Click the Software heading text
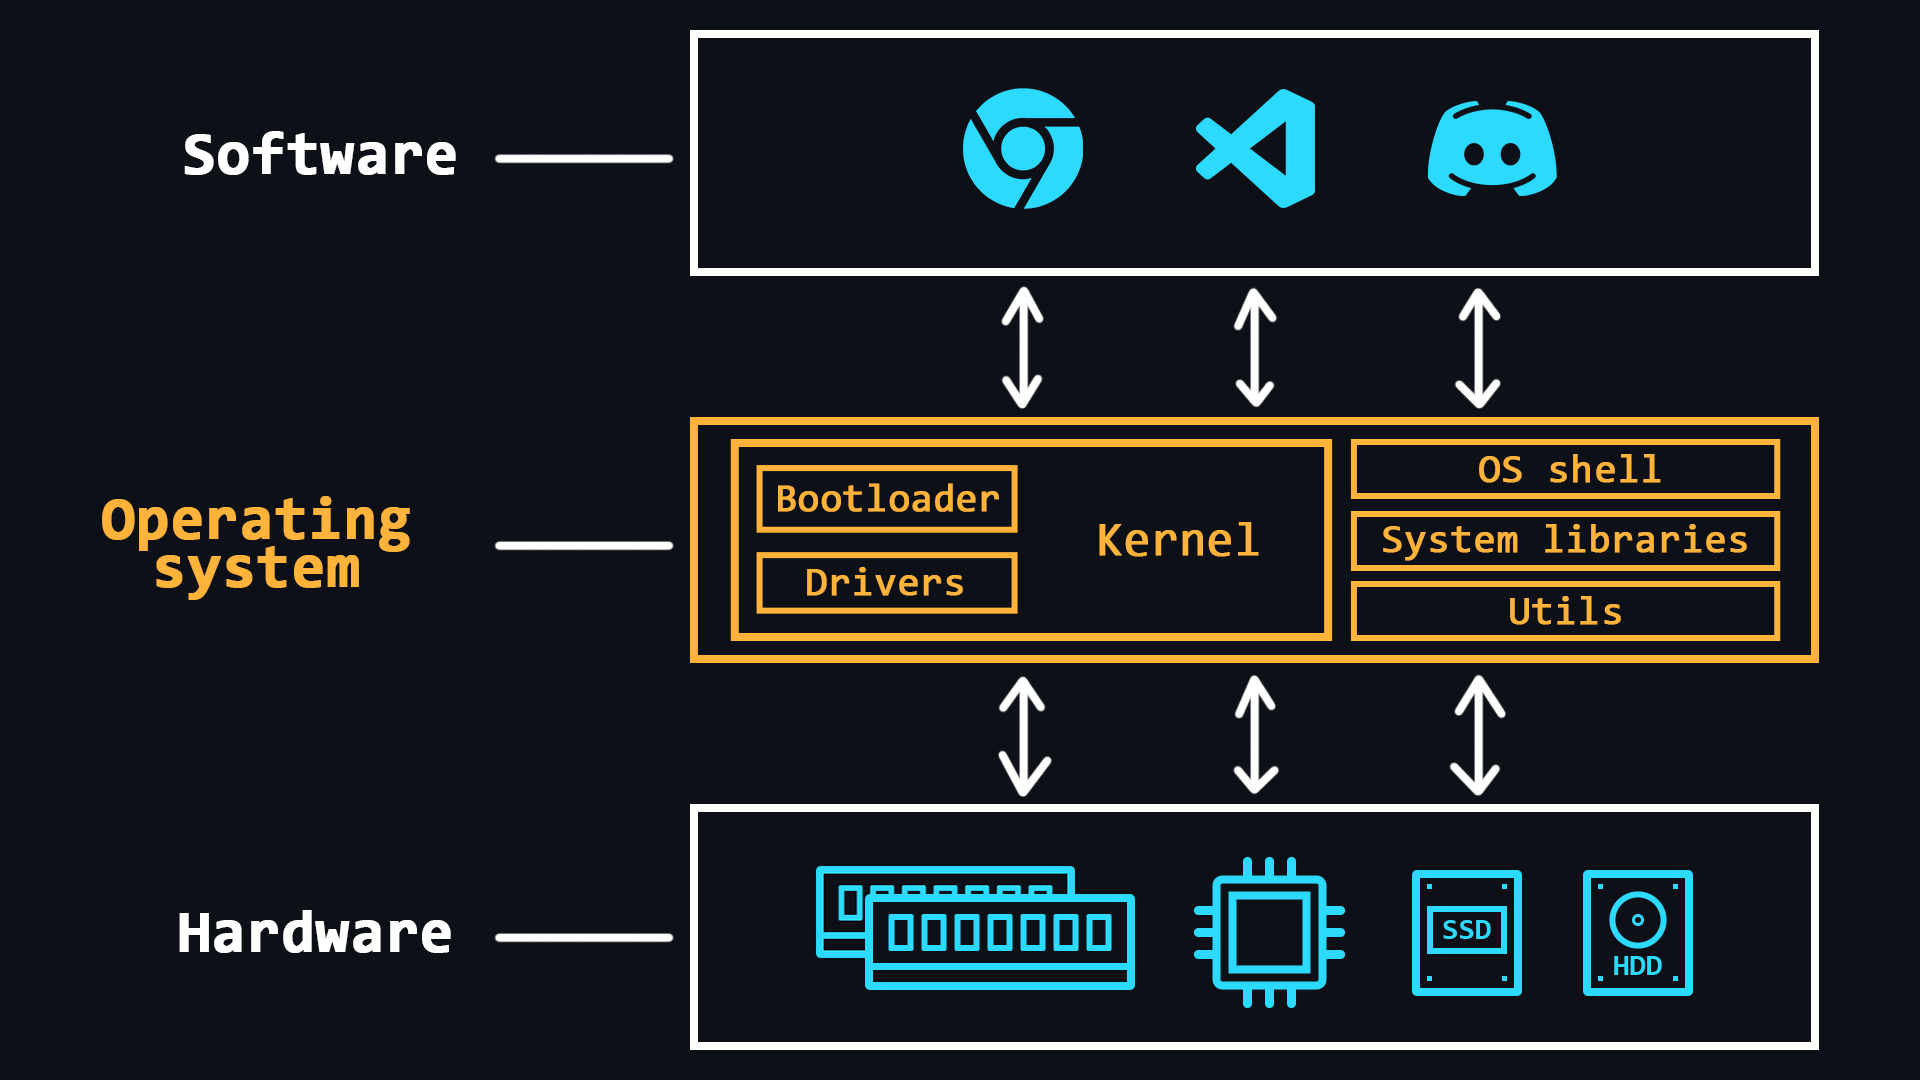The height and width of the screenshot is (1080, 1920). tap(319, 156)
